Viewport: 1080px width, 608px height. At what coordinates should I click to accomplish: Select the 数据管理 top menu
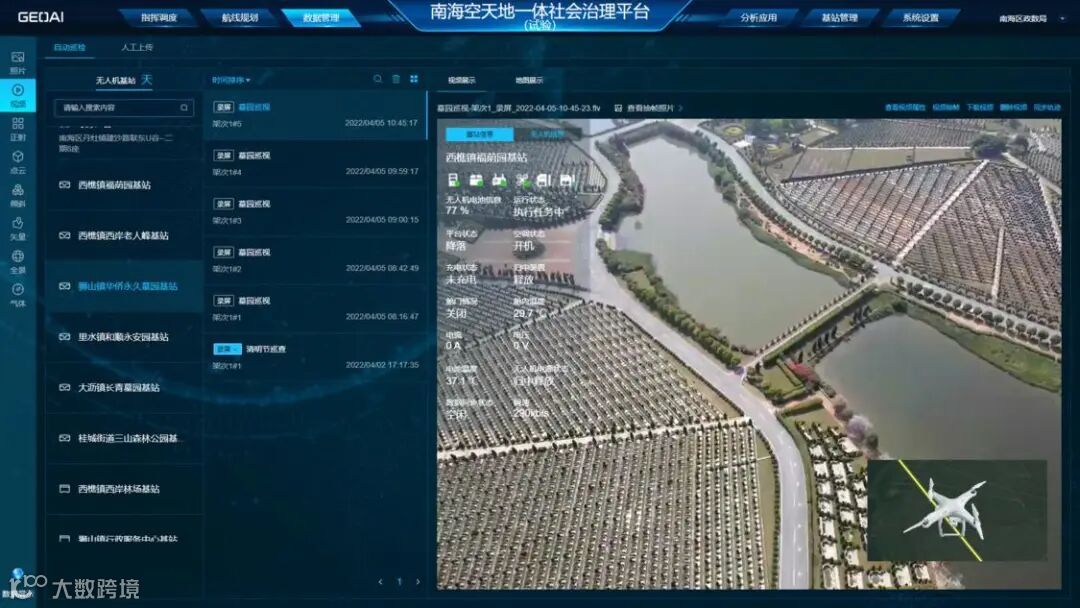pos(321,18)
